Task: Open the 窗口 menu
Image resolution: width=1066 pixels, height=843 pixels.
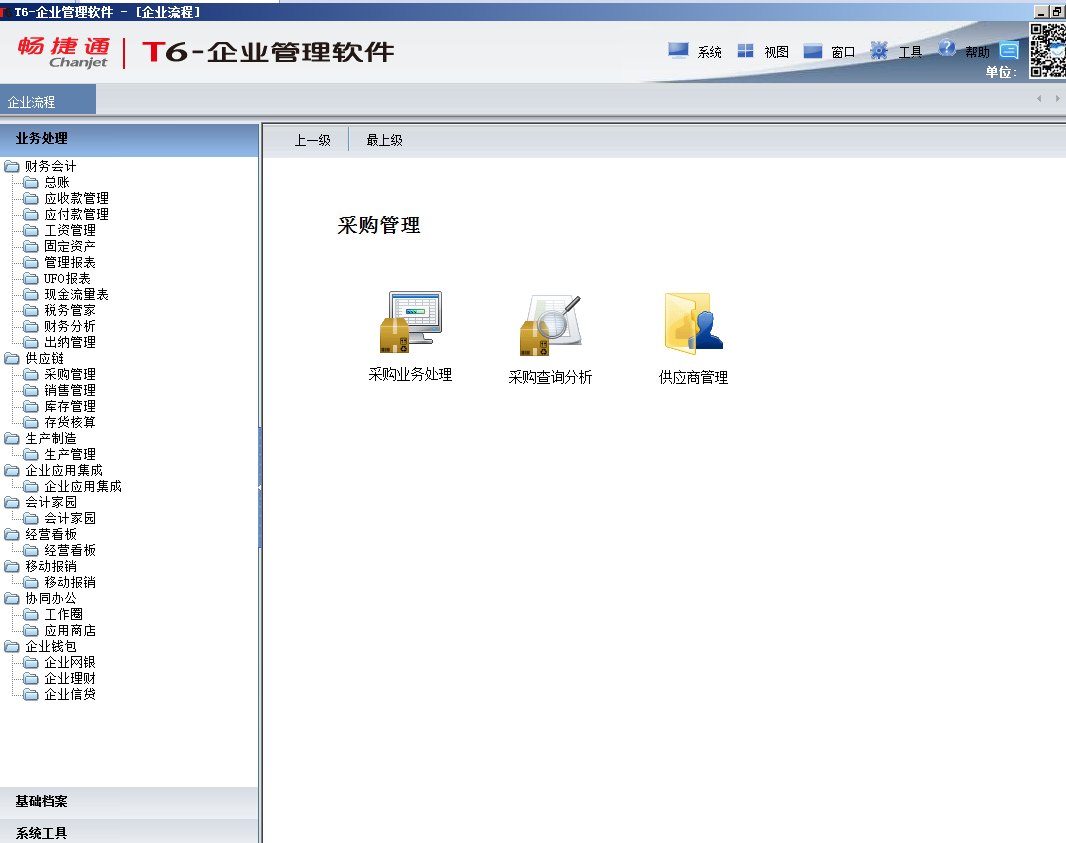Action: click(829, 52)
